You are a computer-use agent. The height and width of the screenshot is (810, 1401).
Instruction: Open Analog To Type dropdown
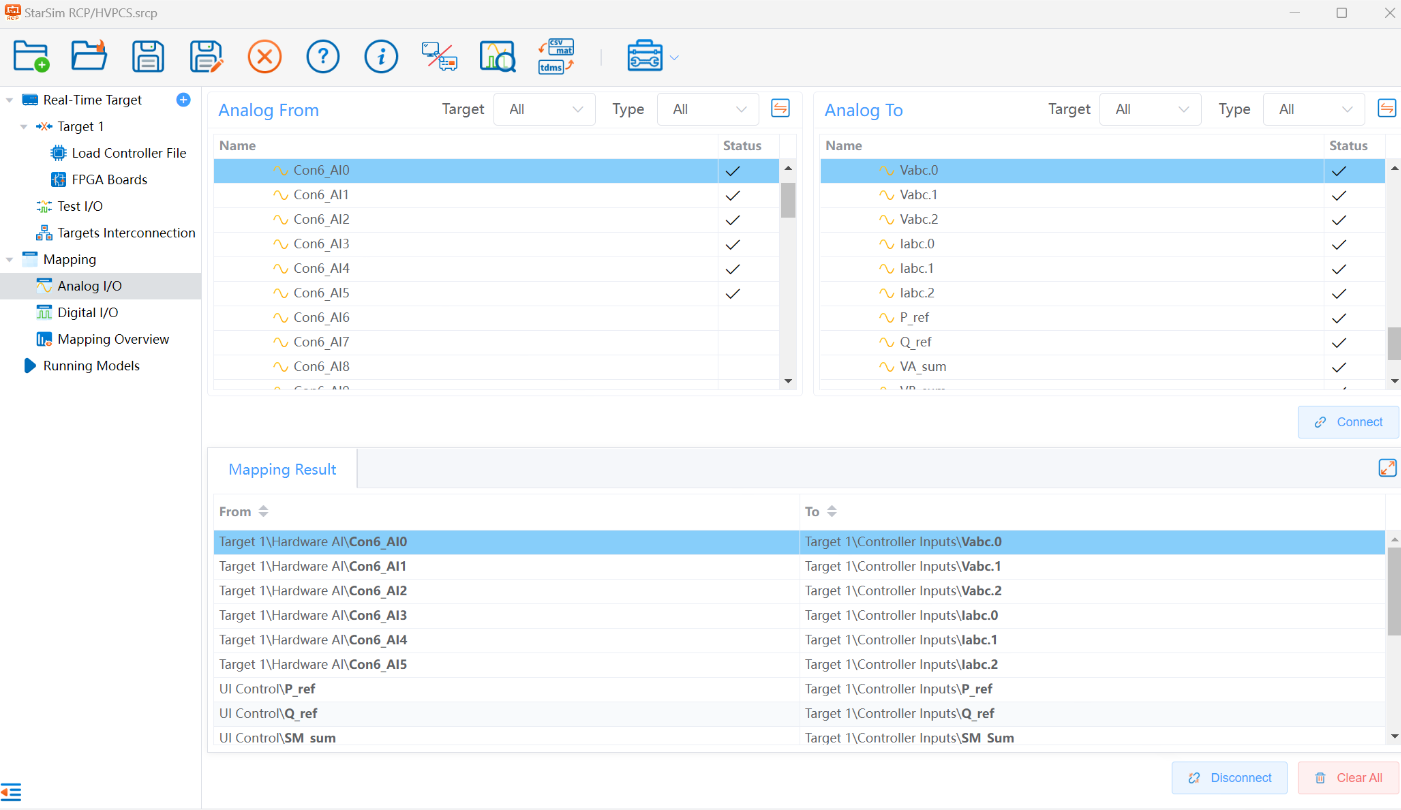click(1314, 109)
